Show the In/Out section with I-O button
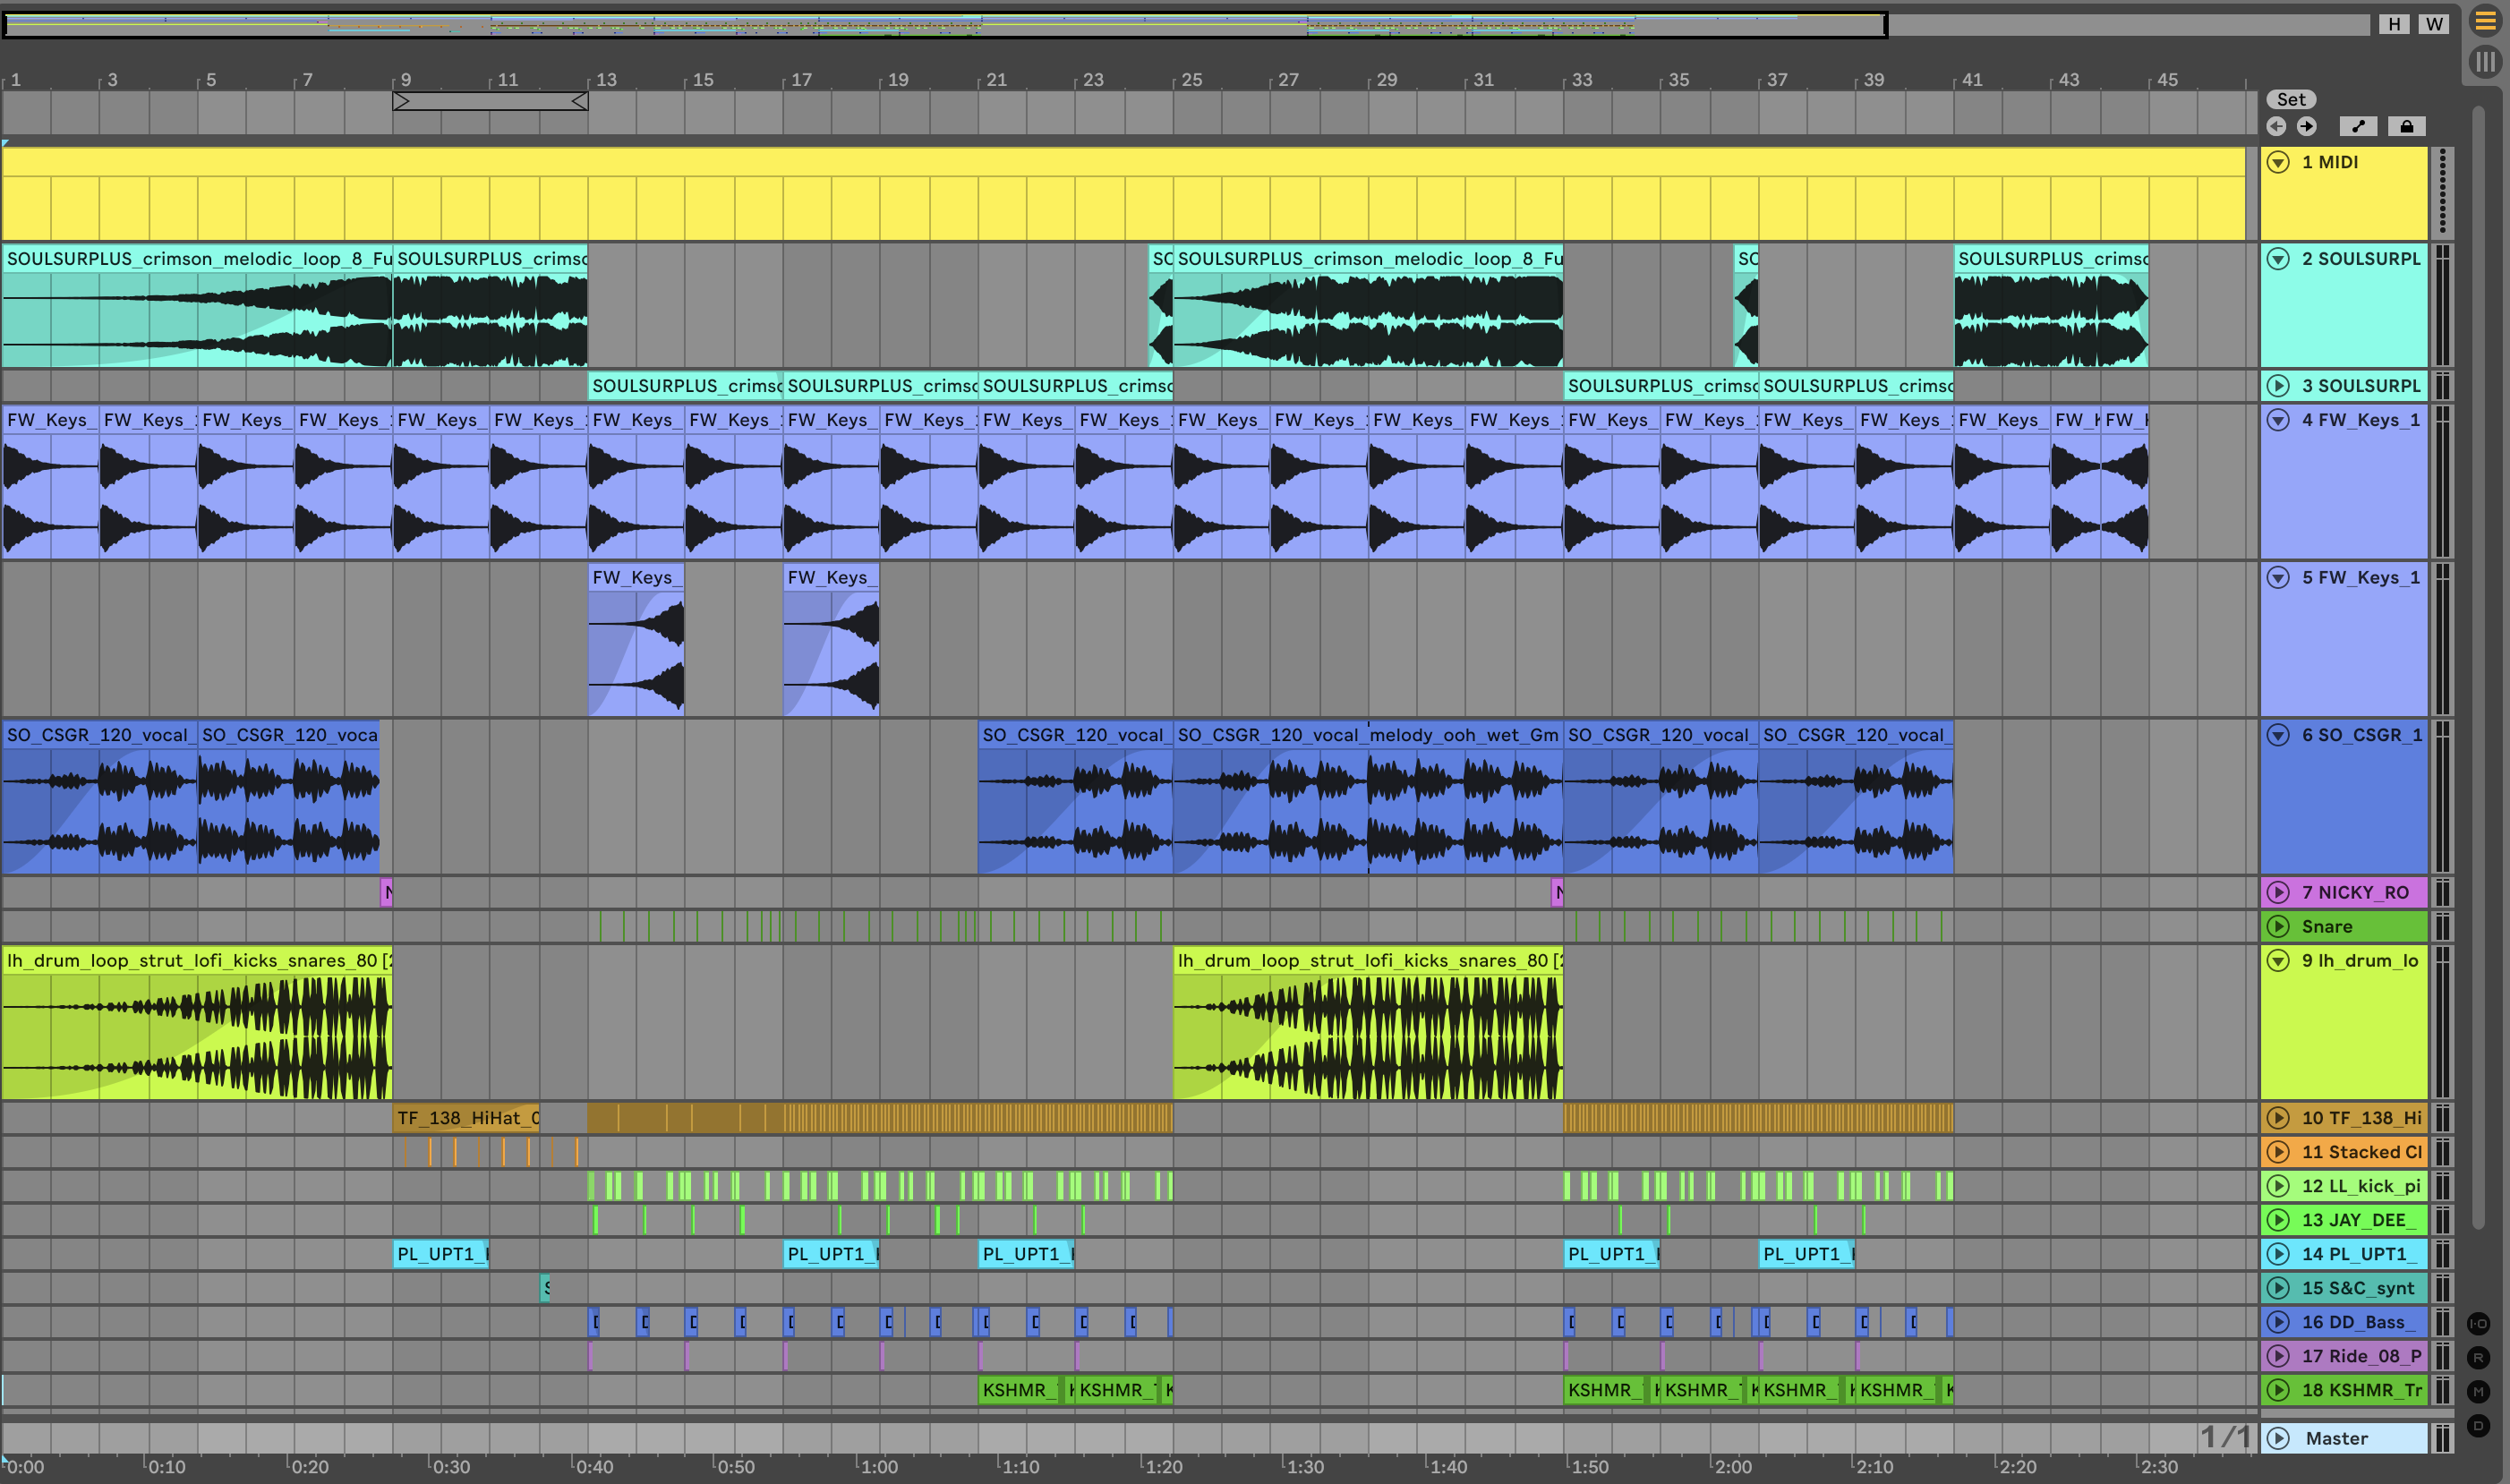The image size is (2510, 1484). [x=2478, y=1323]
